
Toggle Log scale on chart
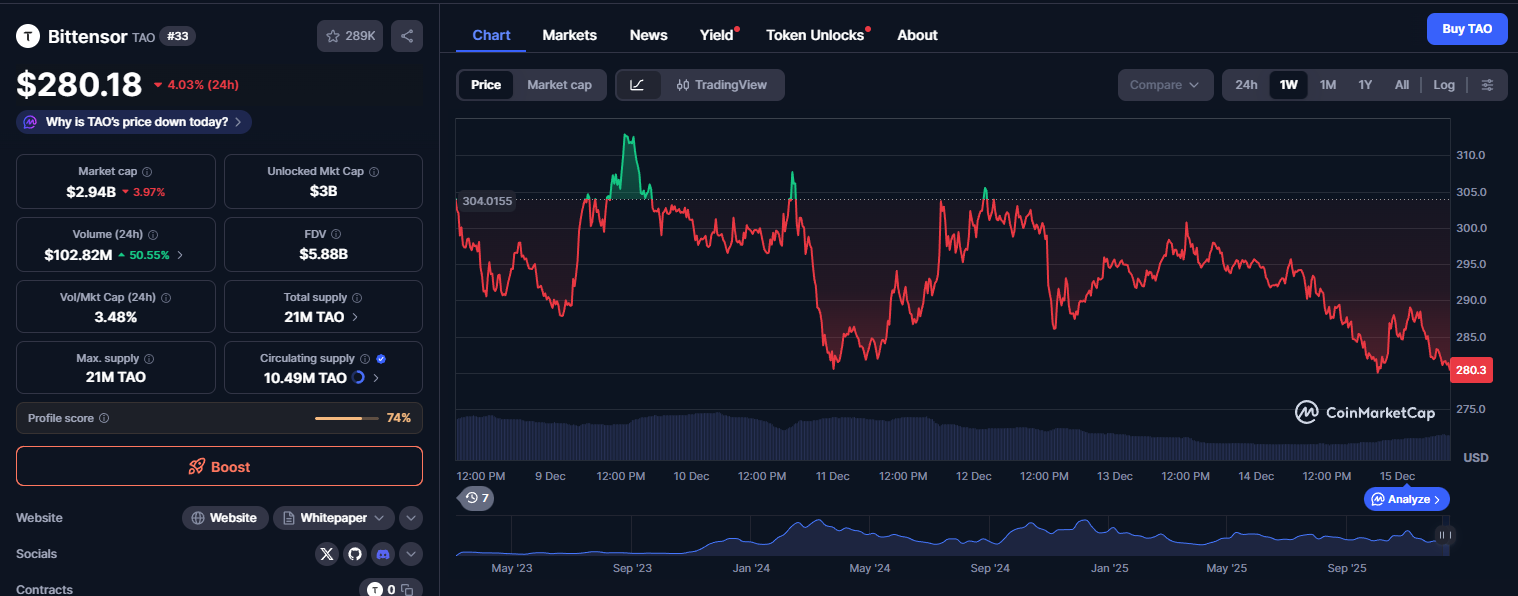(x=1443, y=85)
